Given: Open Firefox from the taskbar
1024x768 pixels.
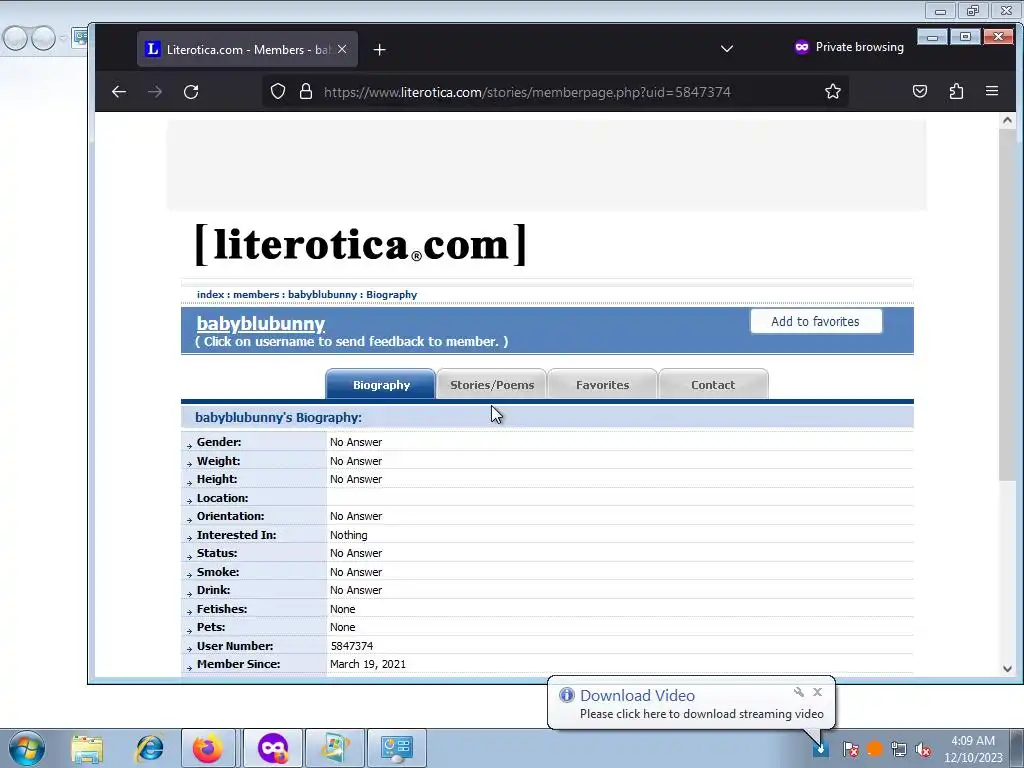Looking at the screenshot, I should (x=208, y=748).
